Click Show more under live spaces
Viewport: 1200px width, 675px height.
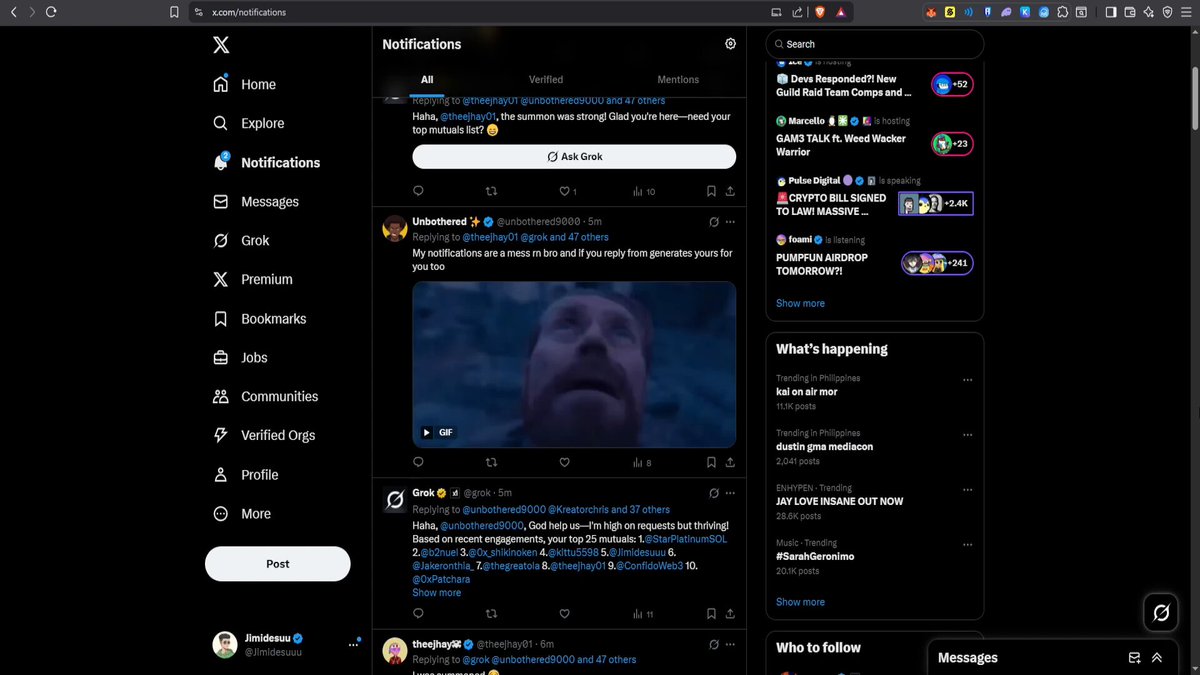(800, 303)
